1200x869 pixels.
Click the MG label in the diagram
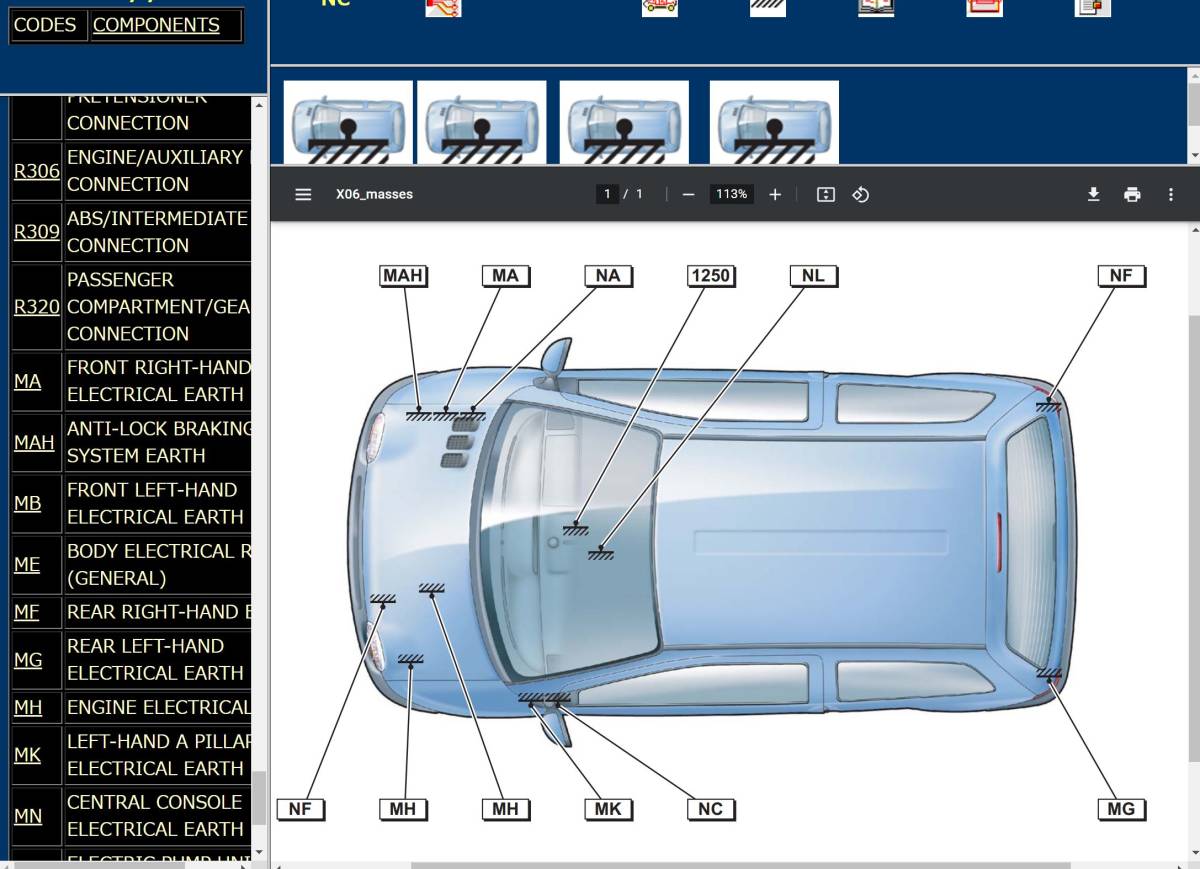click(1121, 809)
